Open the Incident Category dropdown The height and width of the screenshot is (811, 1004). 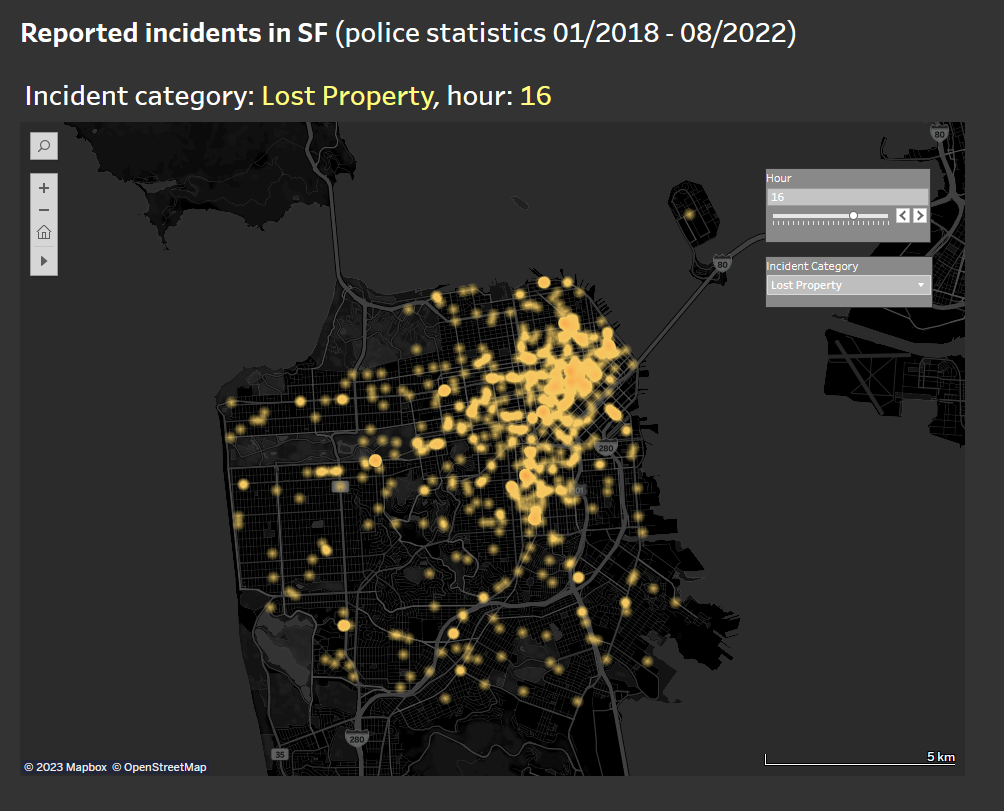pos(847,285)
